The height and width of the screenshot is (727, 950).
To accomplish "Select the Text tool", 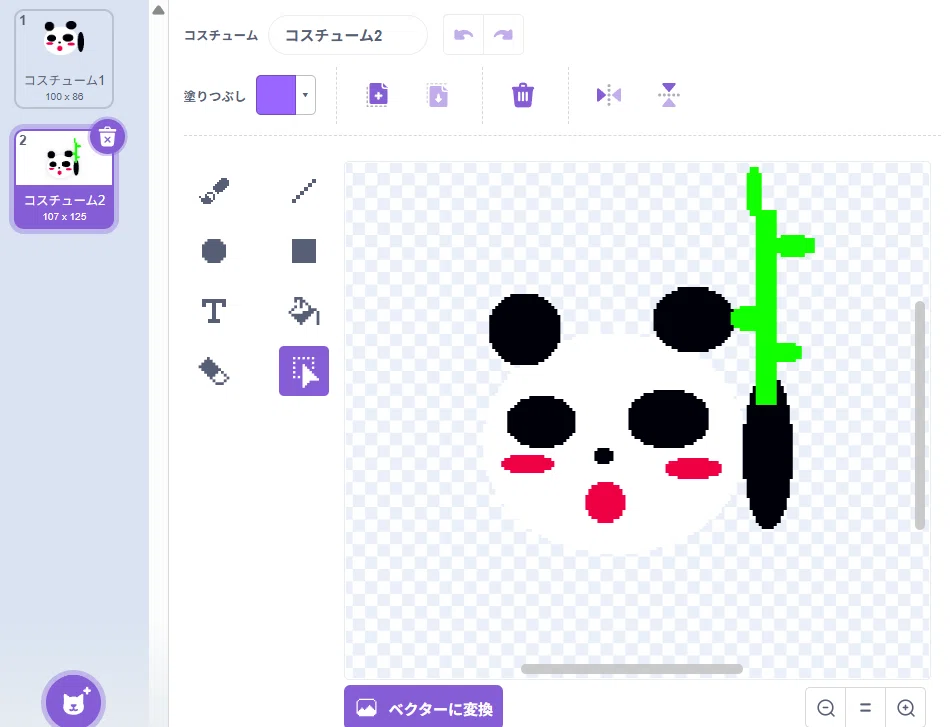I will click(214, 311).
